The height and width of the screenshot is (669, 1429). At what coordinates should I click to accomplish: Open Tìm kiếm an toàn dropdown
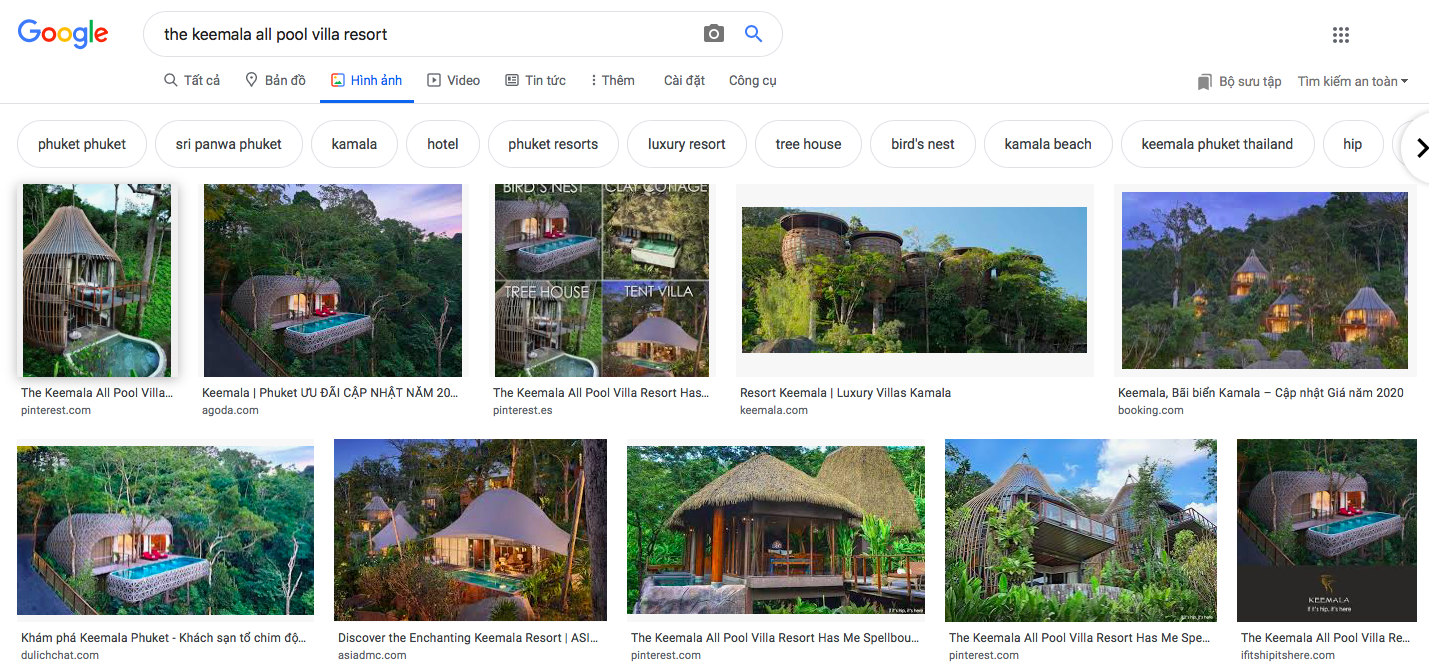click(x=1352, y=81)
